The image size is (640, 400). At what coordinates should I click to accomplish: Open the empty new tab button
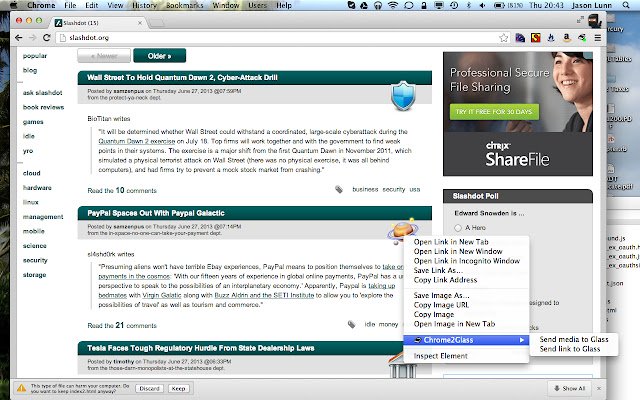click(157, 23)
